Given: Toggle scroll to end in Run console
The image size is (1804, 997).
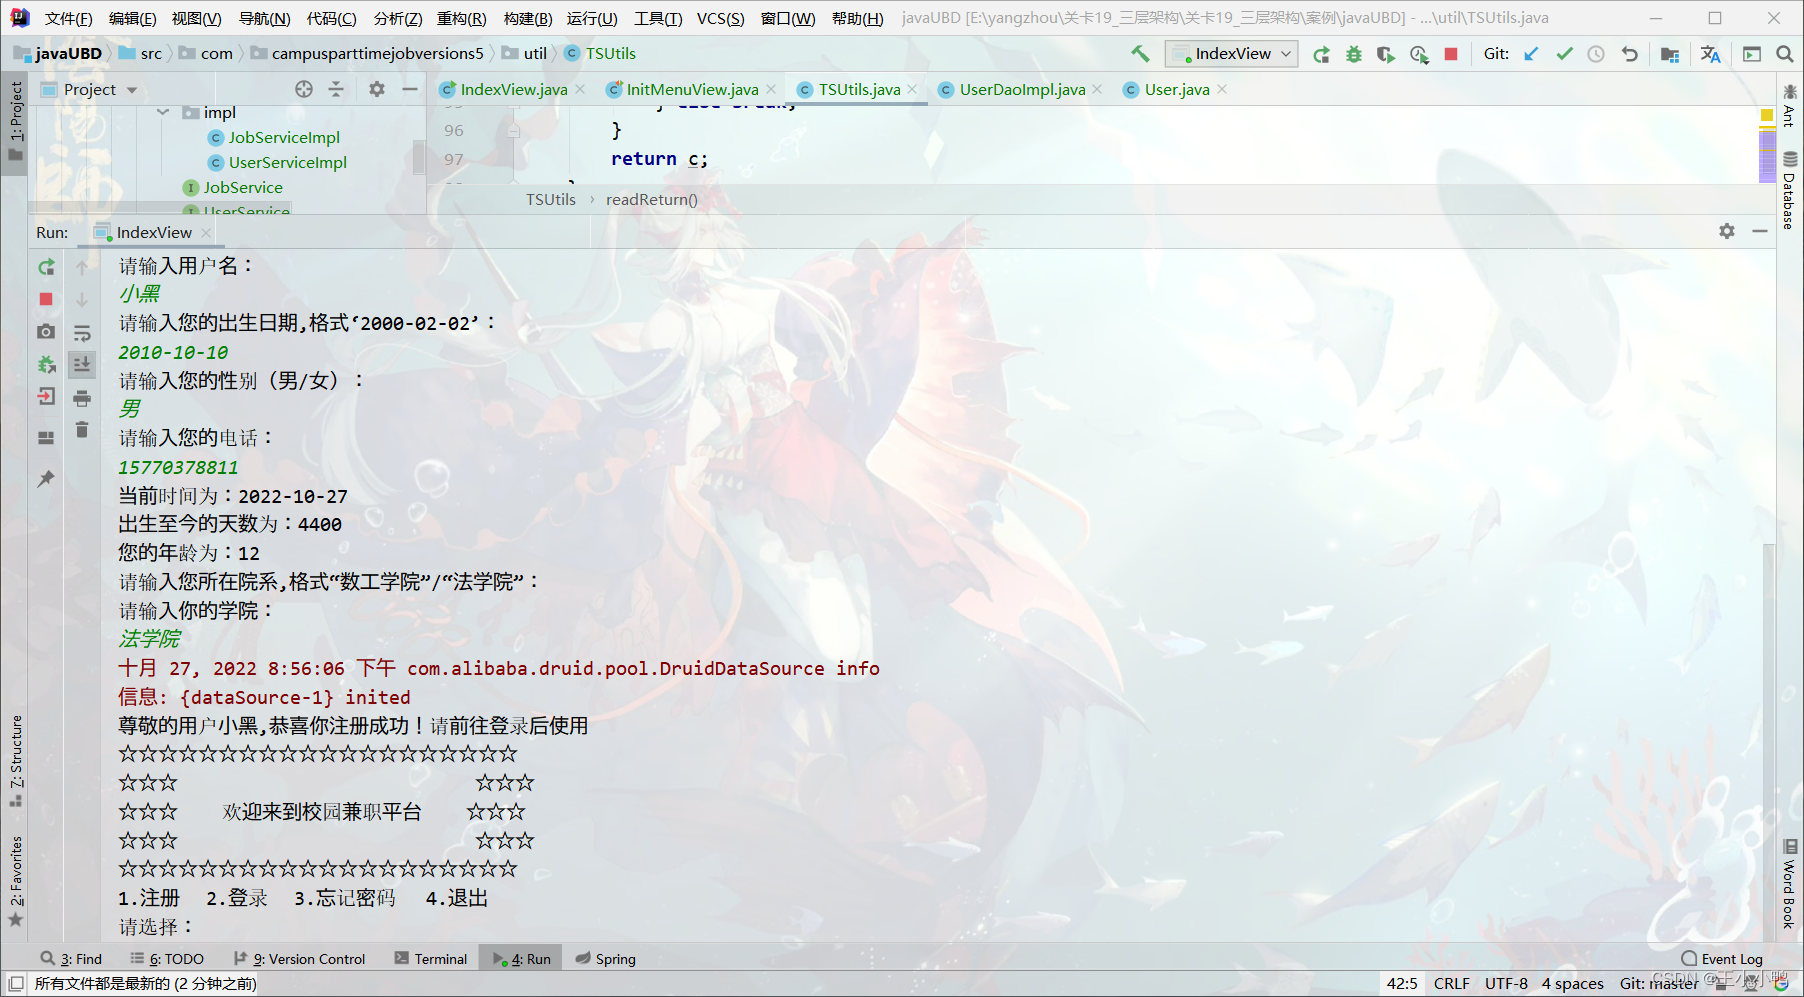Looking at the screenshot, I should [x=82, y=364].
